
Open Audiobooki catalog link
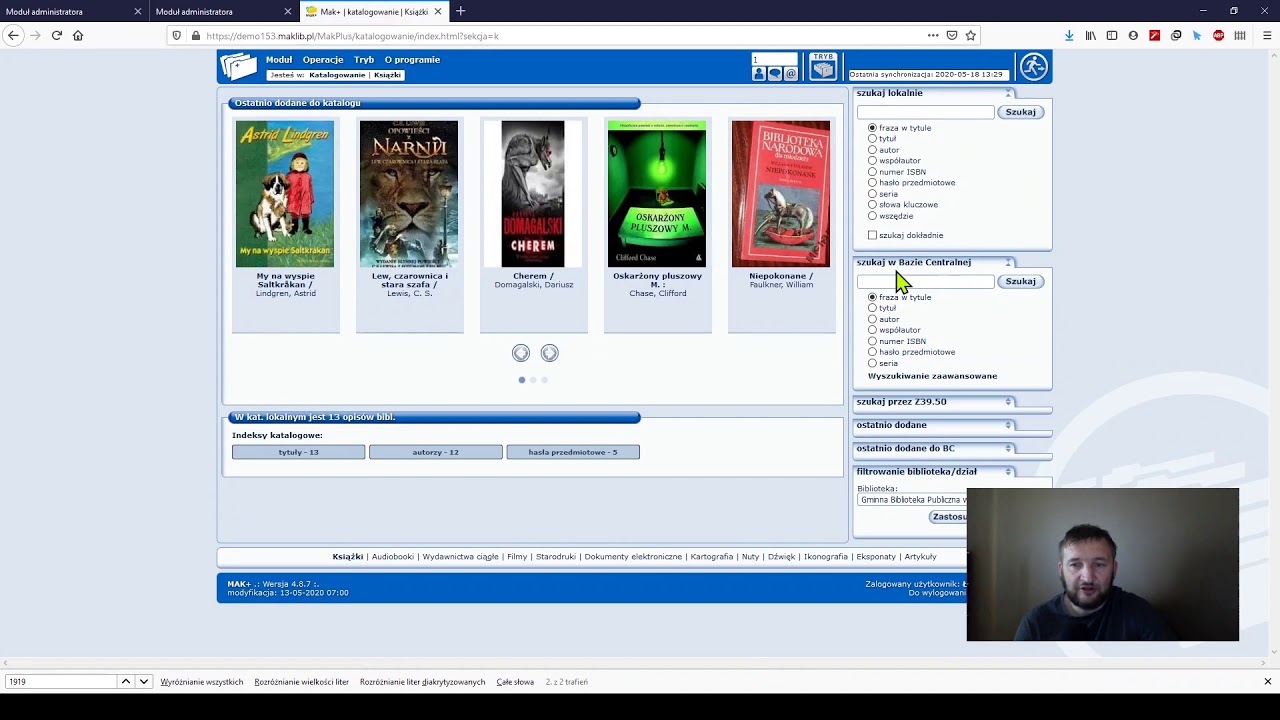coord(392,557)
